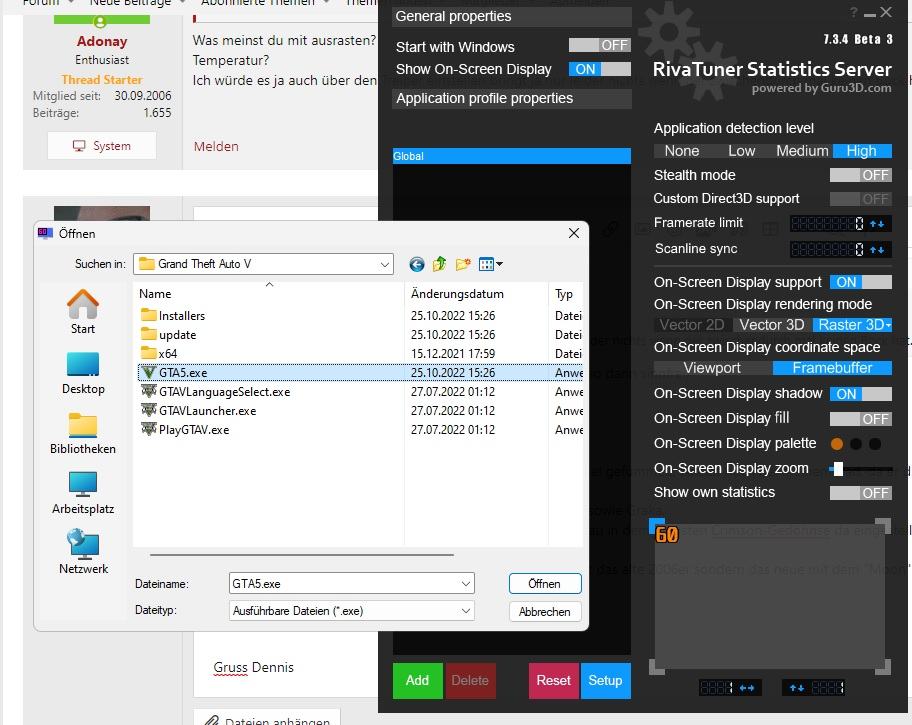Select the Global profile in RivaTuner list

point(512,156)
